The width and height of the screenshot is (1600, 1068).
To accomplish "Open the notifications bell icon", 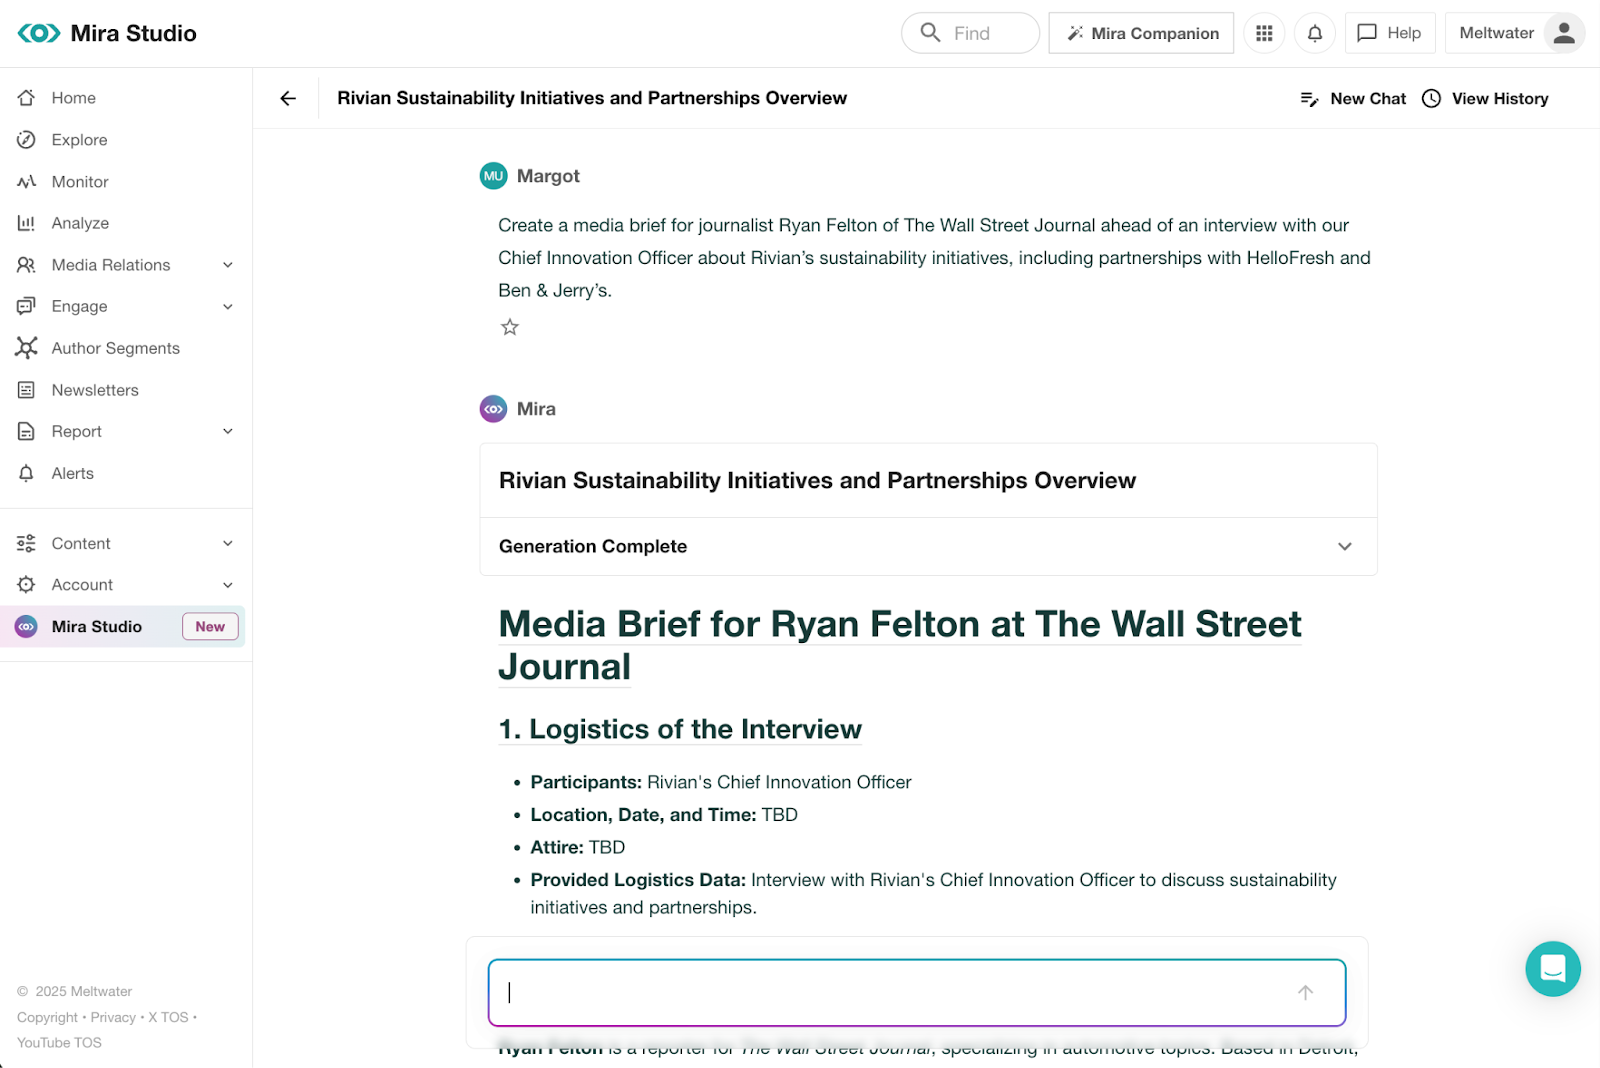I will coord(1315,33).
